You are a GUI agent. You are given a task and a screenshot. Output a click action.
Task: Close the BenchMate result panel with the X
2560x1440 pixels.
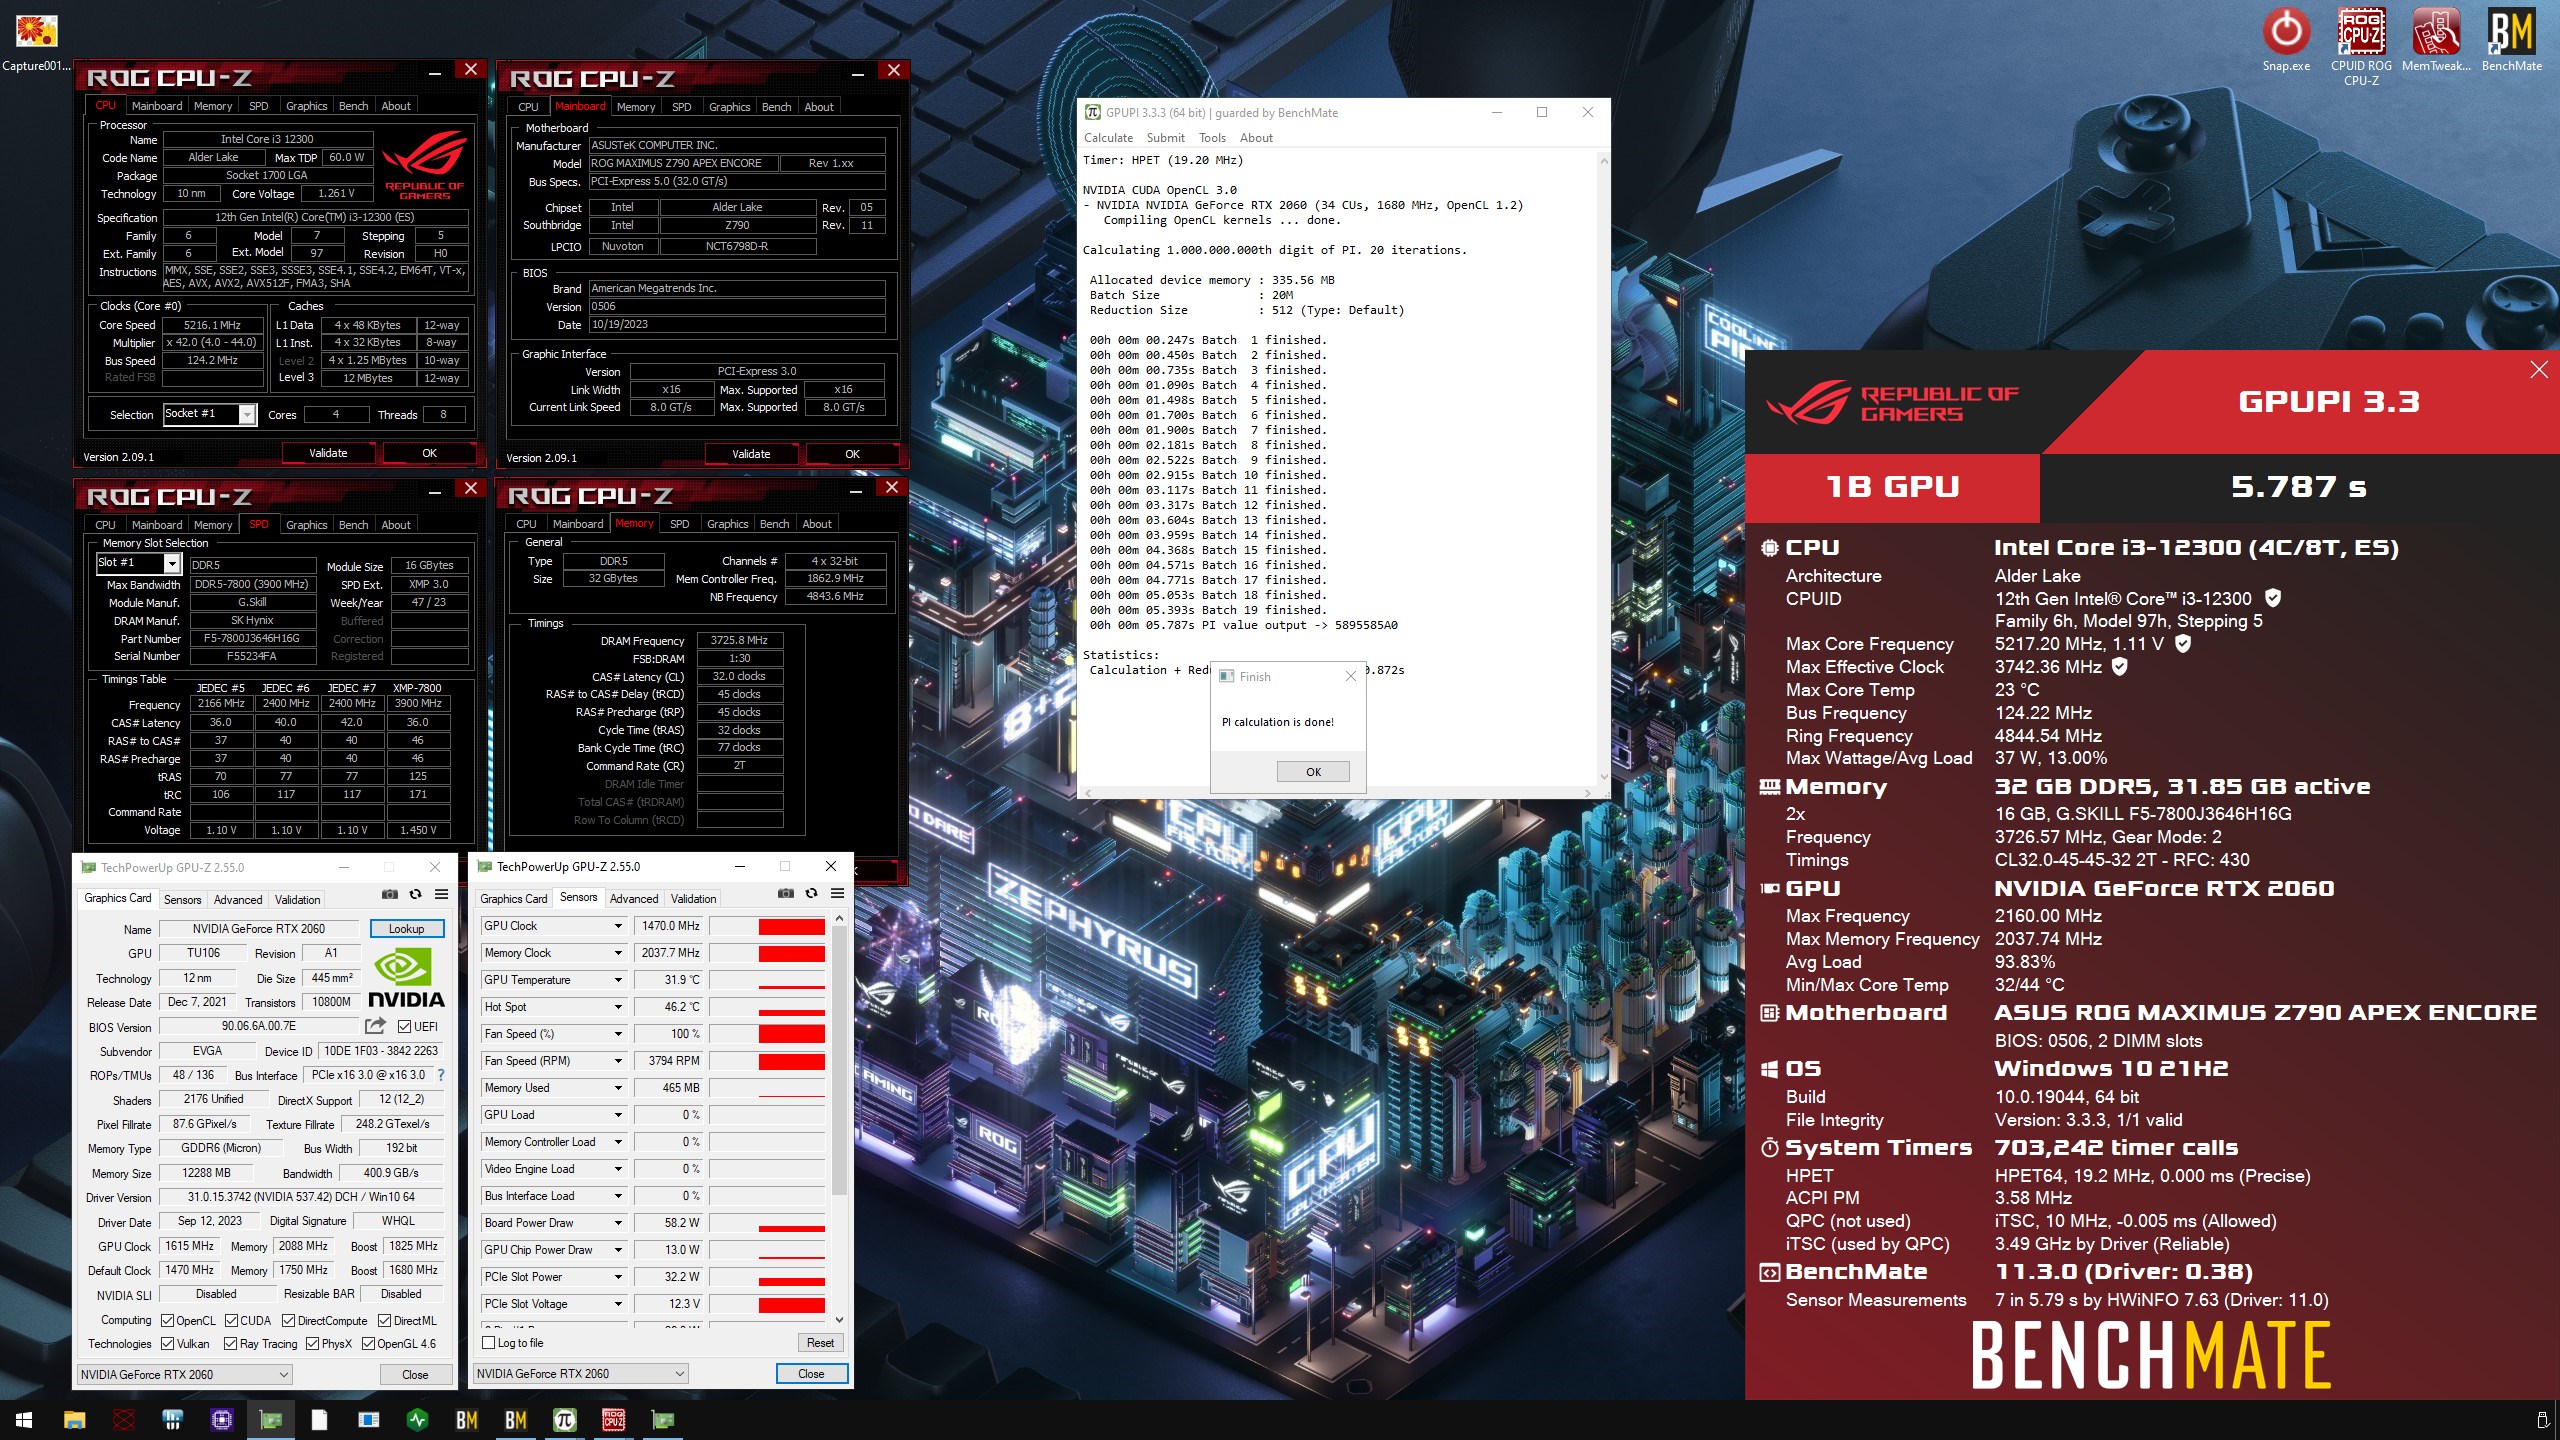click(x=2538, y=370)
